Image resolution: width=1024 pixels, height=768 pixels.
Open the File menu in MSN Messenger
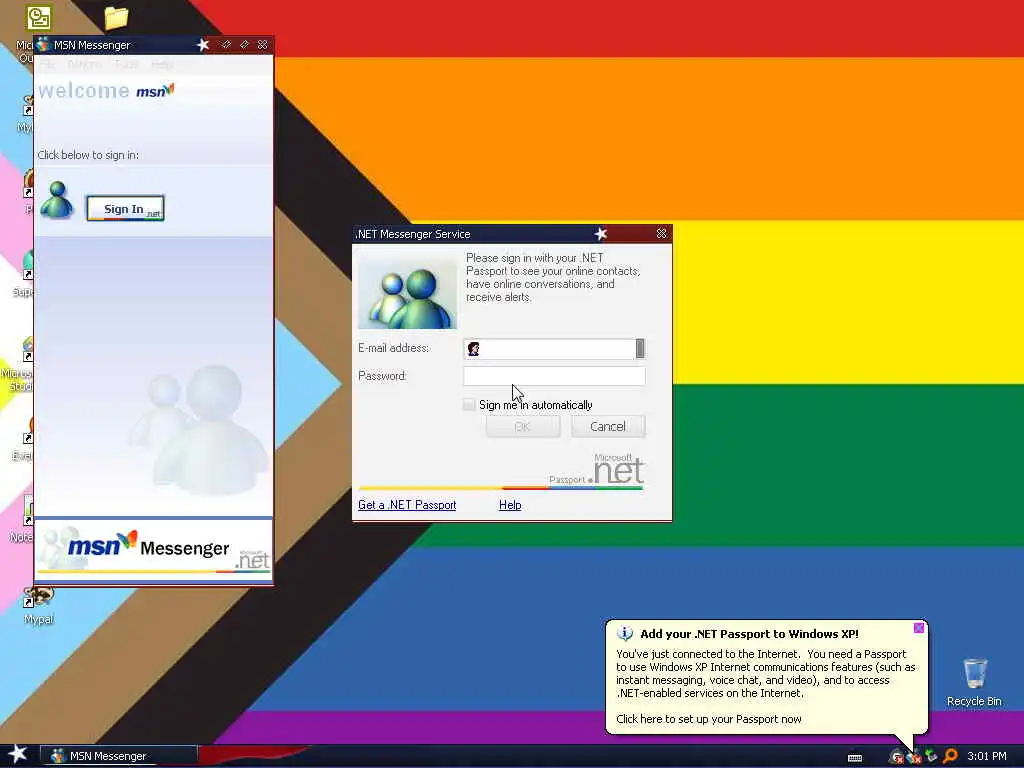[47, 64]
